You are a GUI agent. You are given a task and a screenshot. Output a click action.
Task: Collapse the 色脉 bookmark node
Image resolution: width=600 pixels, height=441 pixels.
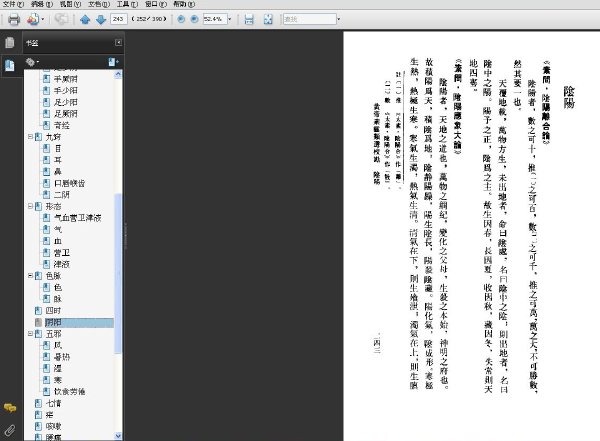pyautogui.click(x=30, y=276)
